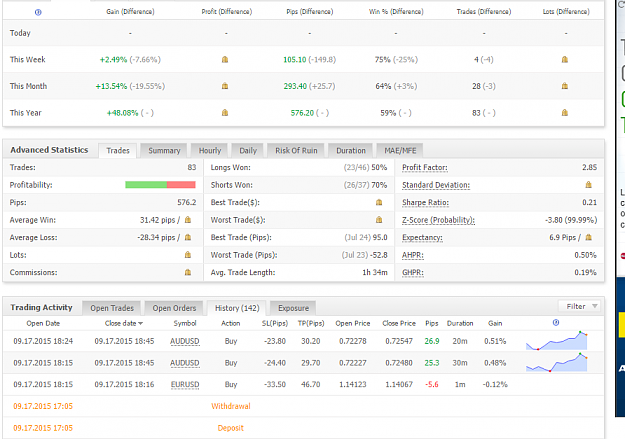Viewport: 625px width, 439px height.
Task: Click the lock icon next to Standard Deviation
Action: 588,185
